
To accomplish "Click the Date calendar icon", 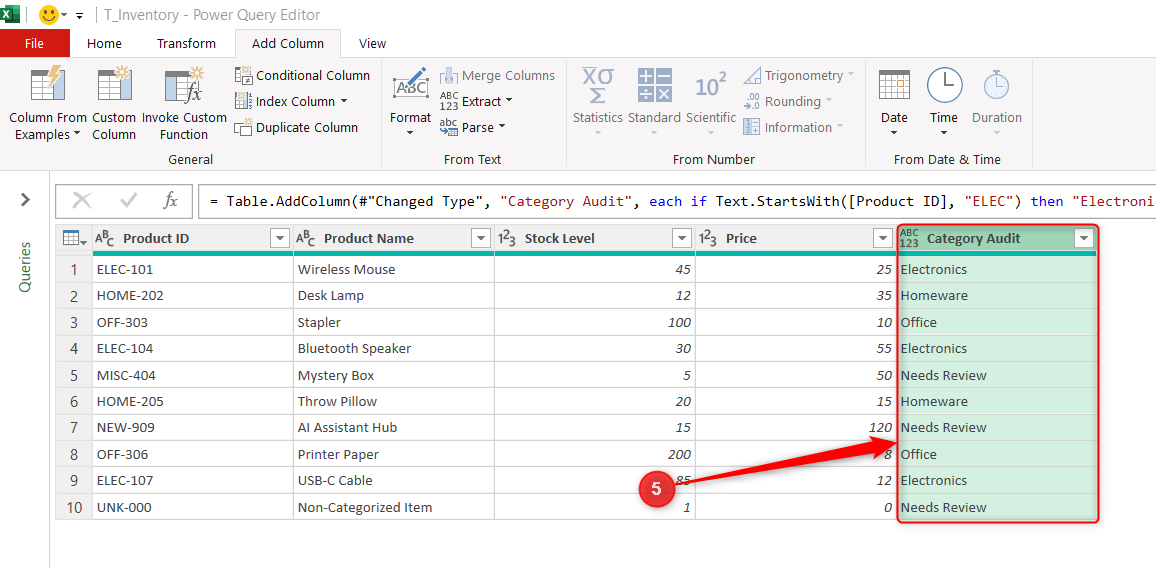I will [x=894, y=86].
